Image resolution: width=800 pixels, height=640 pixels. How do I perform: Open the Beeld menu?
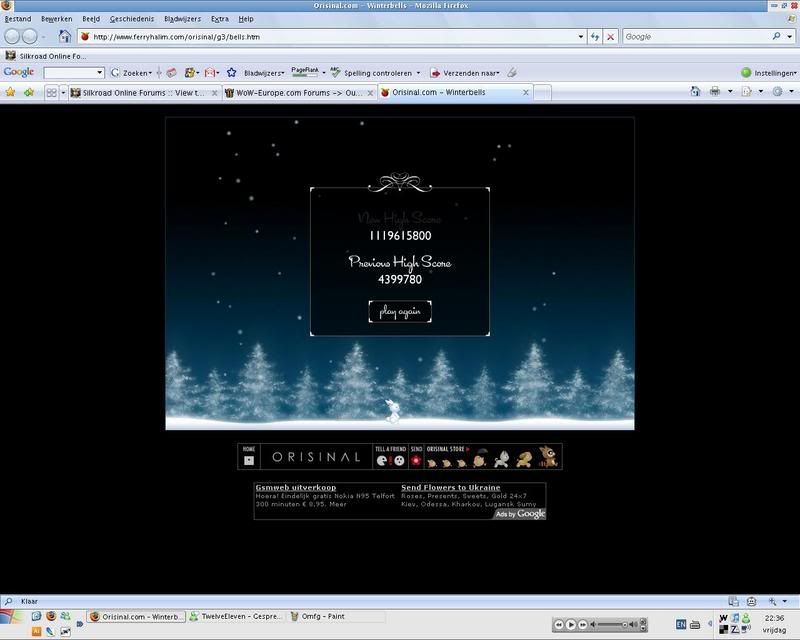[91, 19]
